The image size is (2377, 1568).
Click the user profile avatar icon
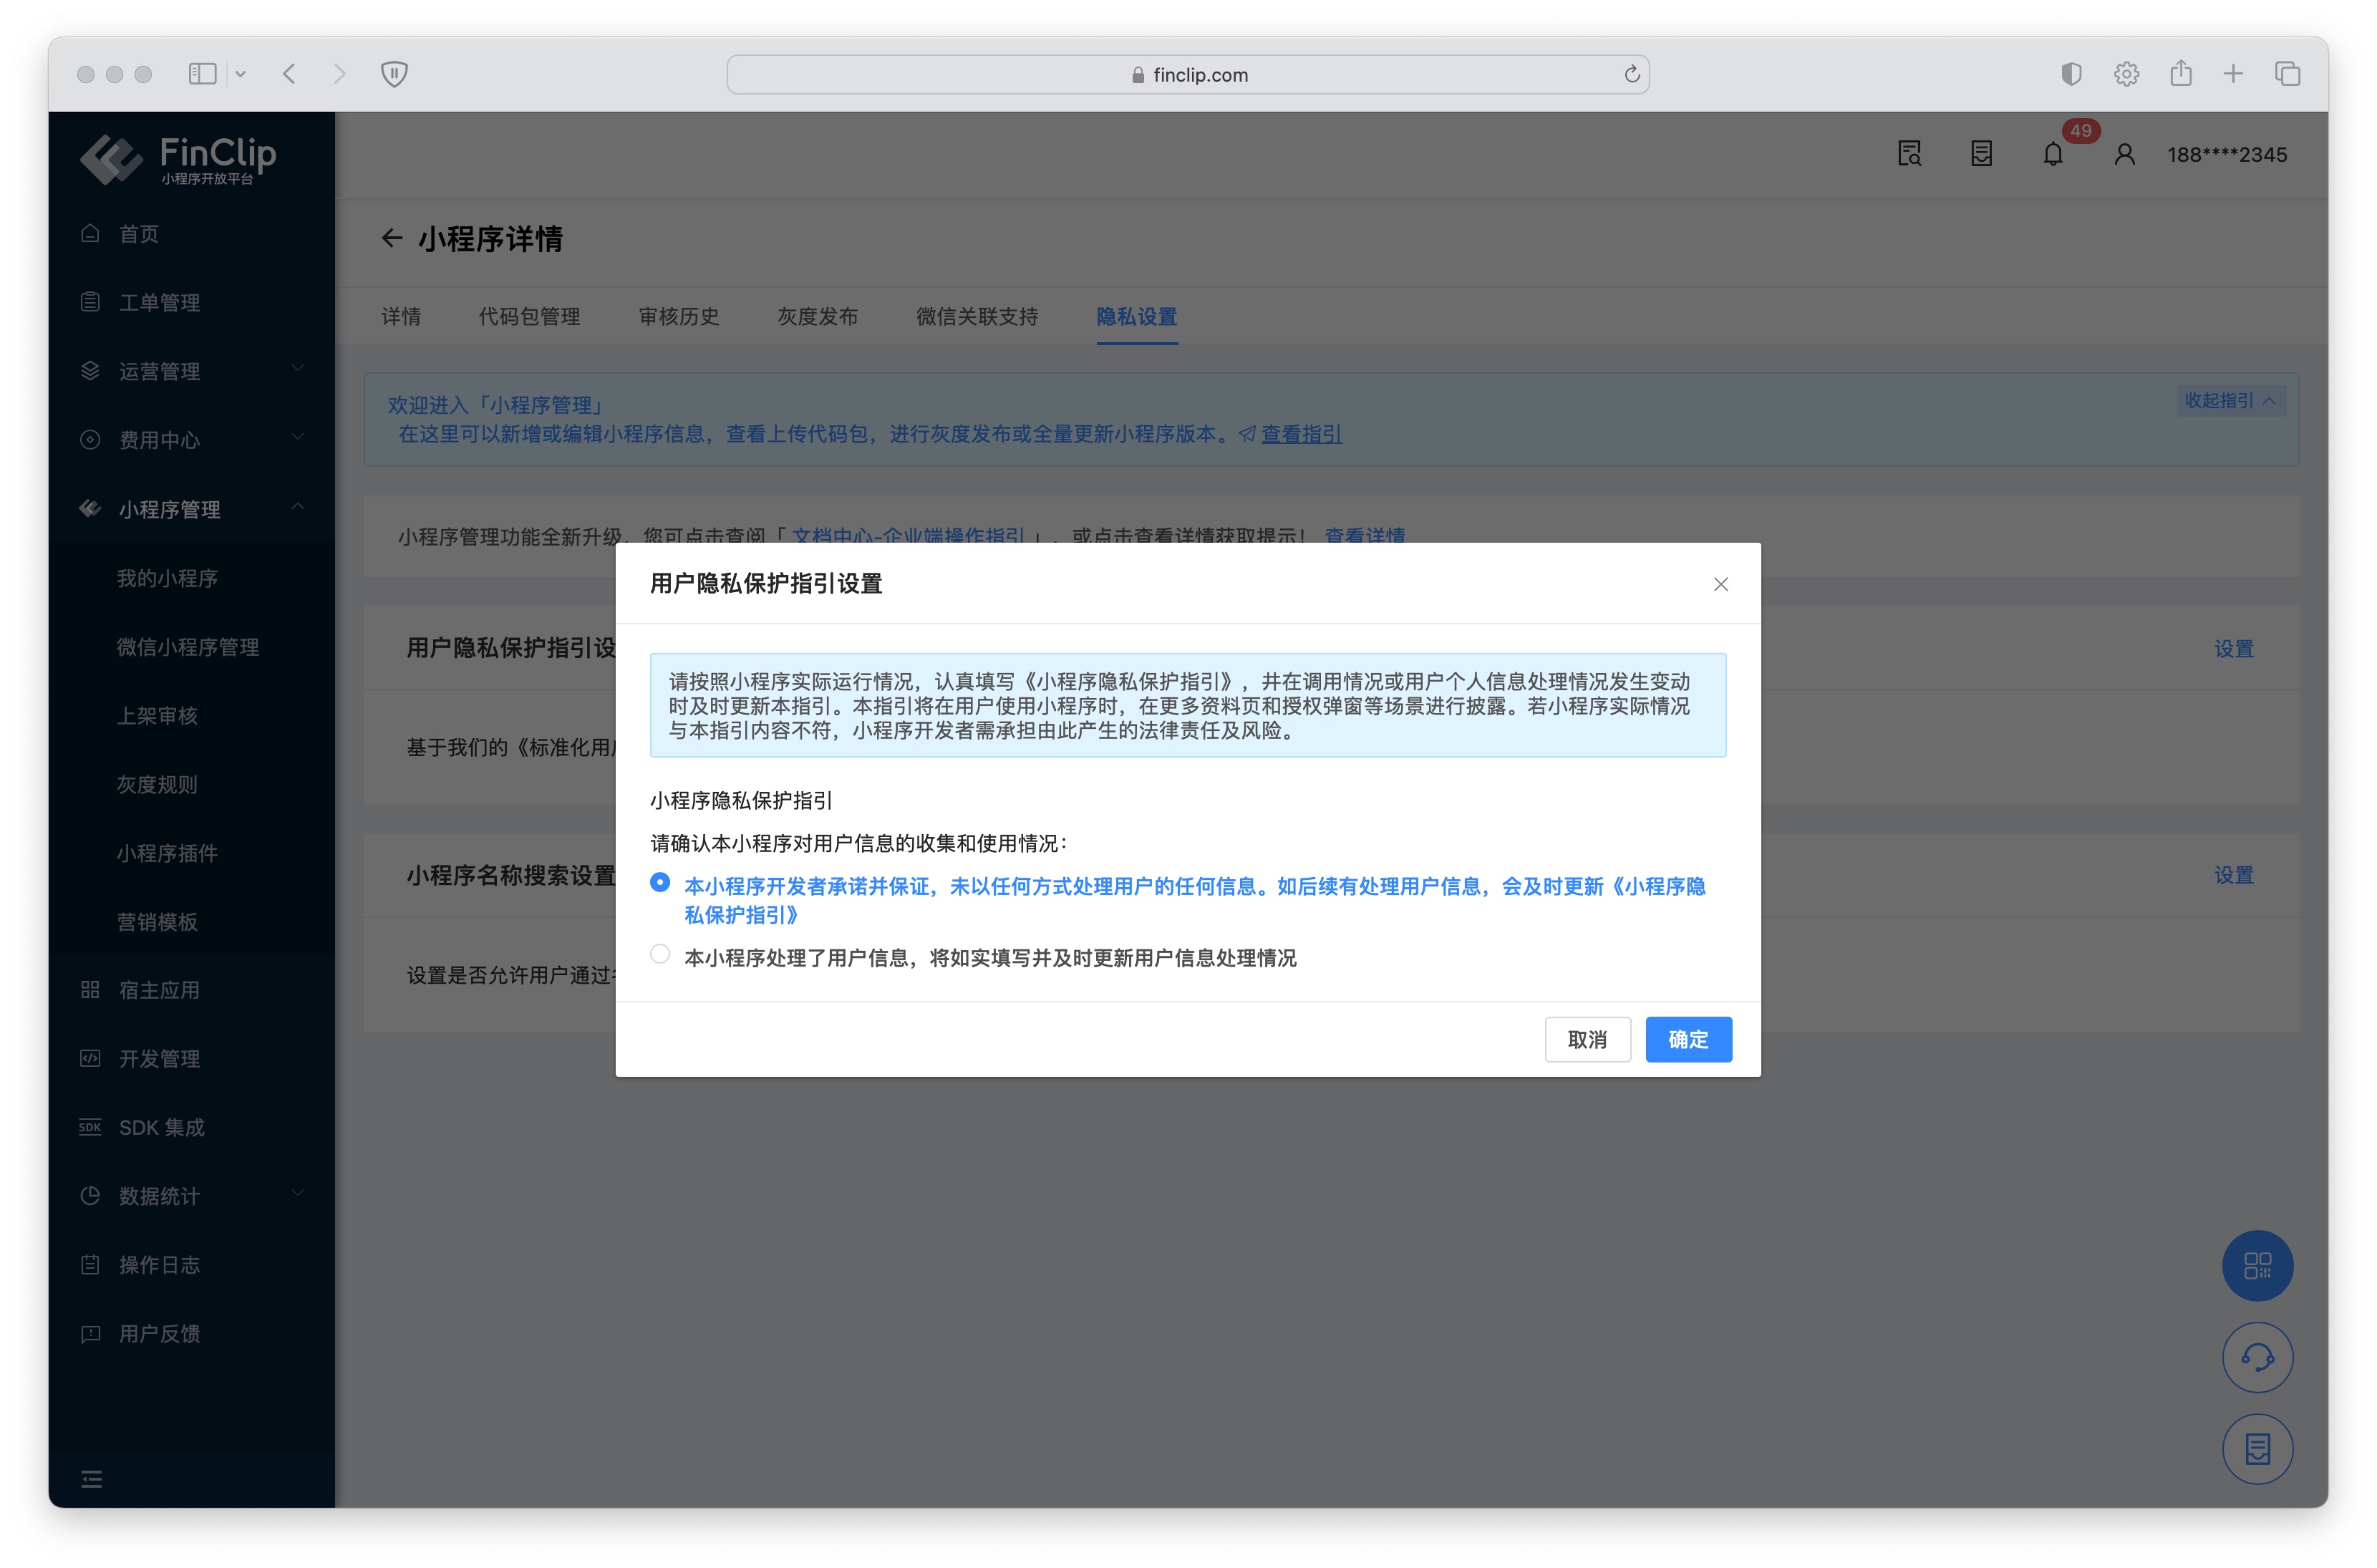2124,155
